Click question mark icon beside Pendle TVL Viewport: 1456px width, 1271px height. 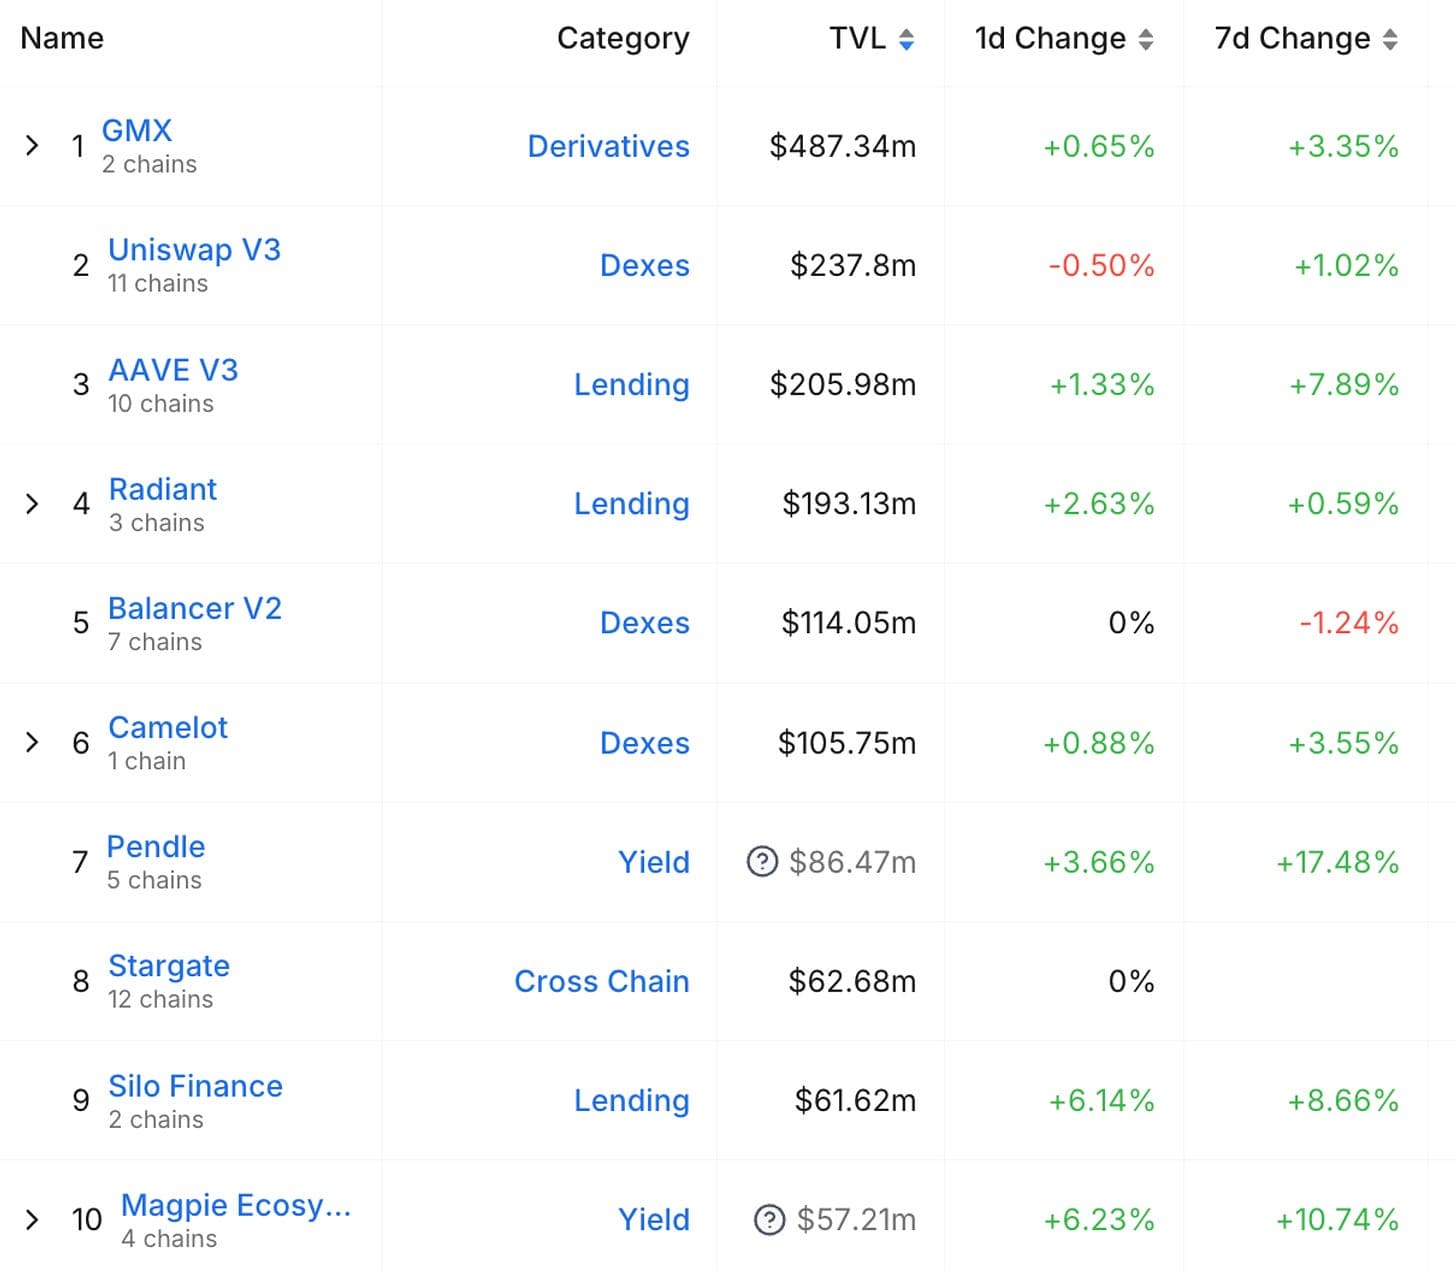[762, 861]
